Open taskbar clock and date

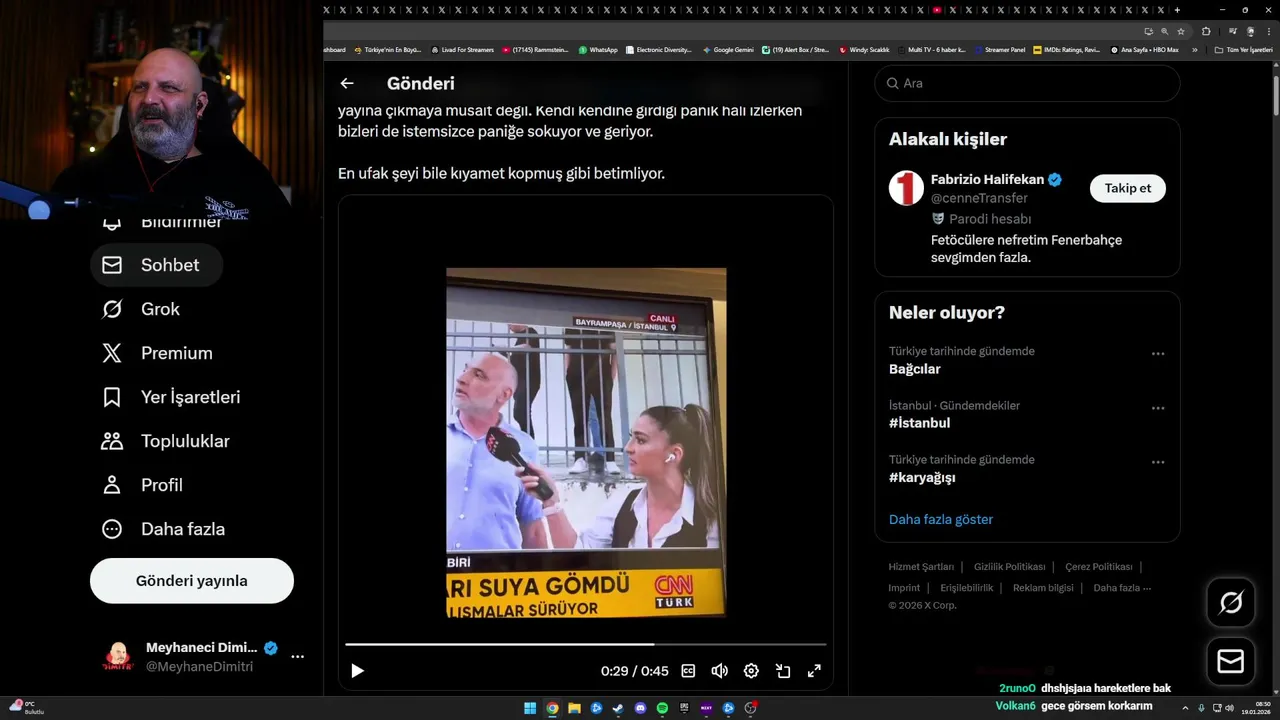pyautogui.click(x=1254, y=708)
